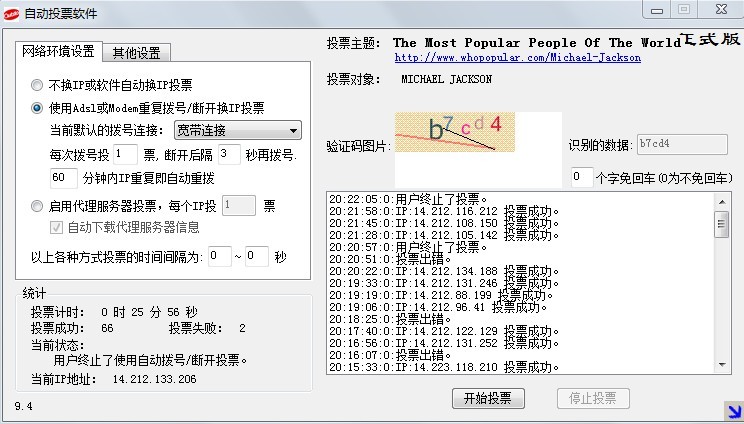Screen dimensions: 744x424
Task: Enable the 启用代理服务器投票 radio option
Action: click(38, 206)
